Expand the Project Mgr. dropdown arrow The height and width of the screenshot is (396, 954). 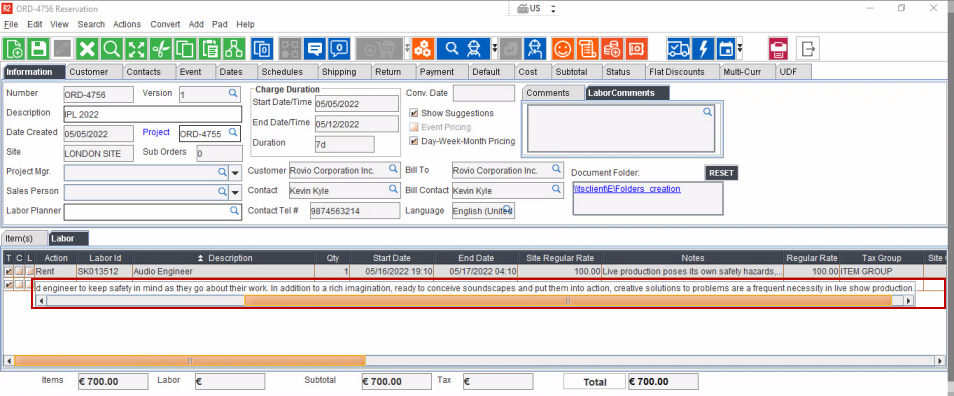click(x=236, y=173)
